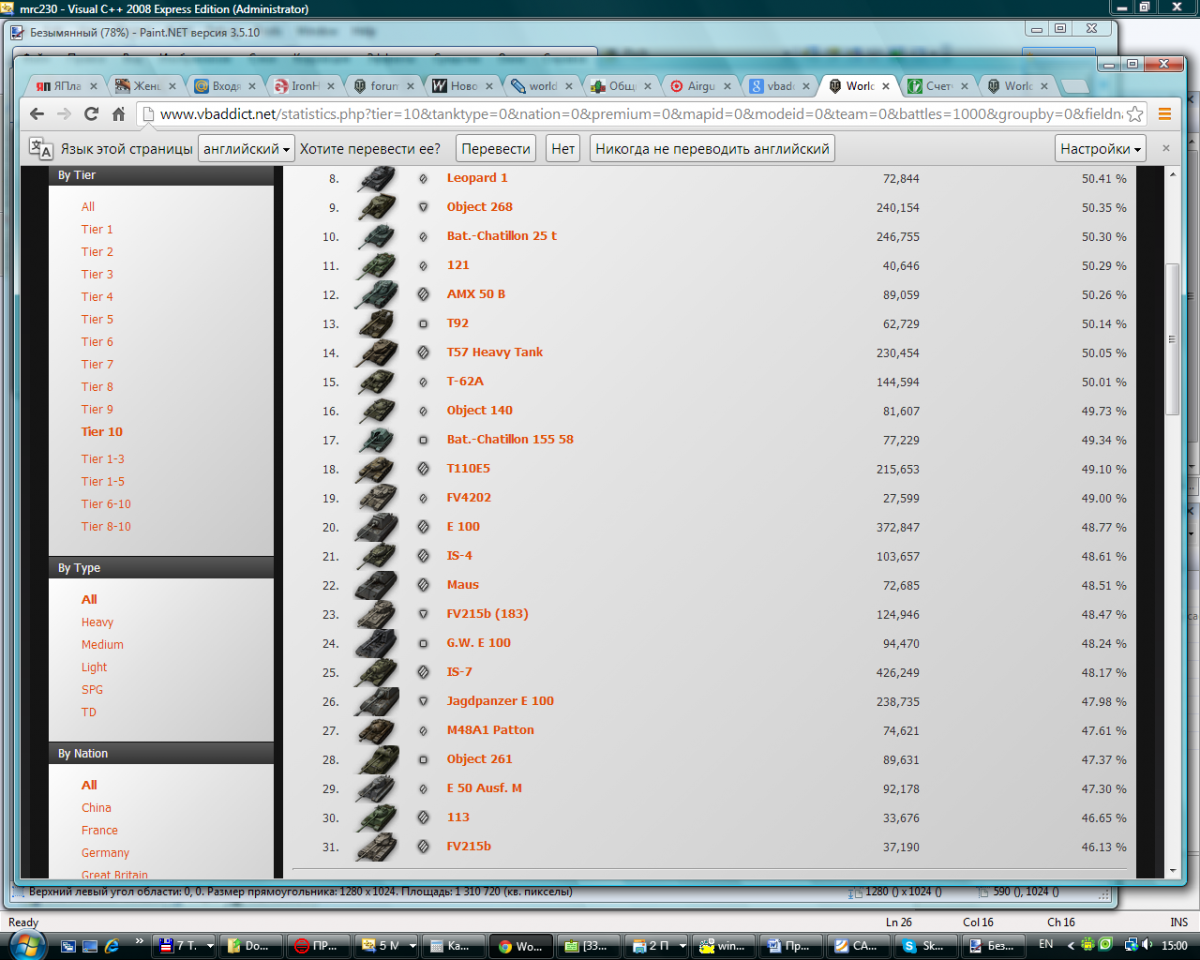Close the translation bar with X
Viewport: 1200px width, 960px height.
(x=1165, y=148)
